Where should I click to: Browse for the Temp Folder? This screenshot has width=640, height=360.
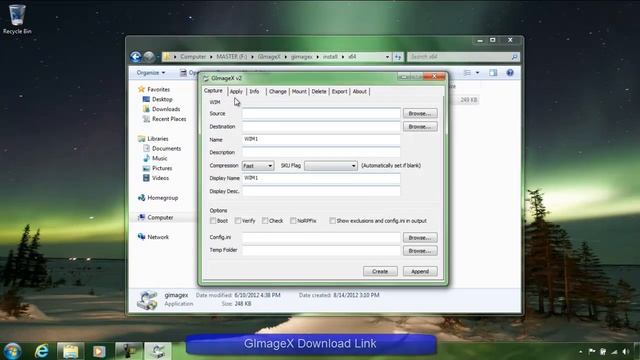coord(420,251)
